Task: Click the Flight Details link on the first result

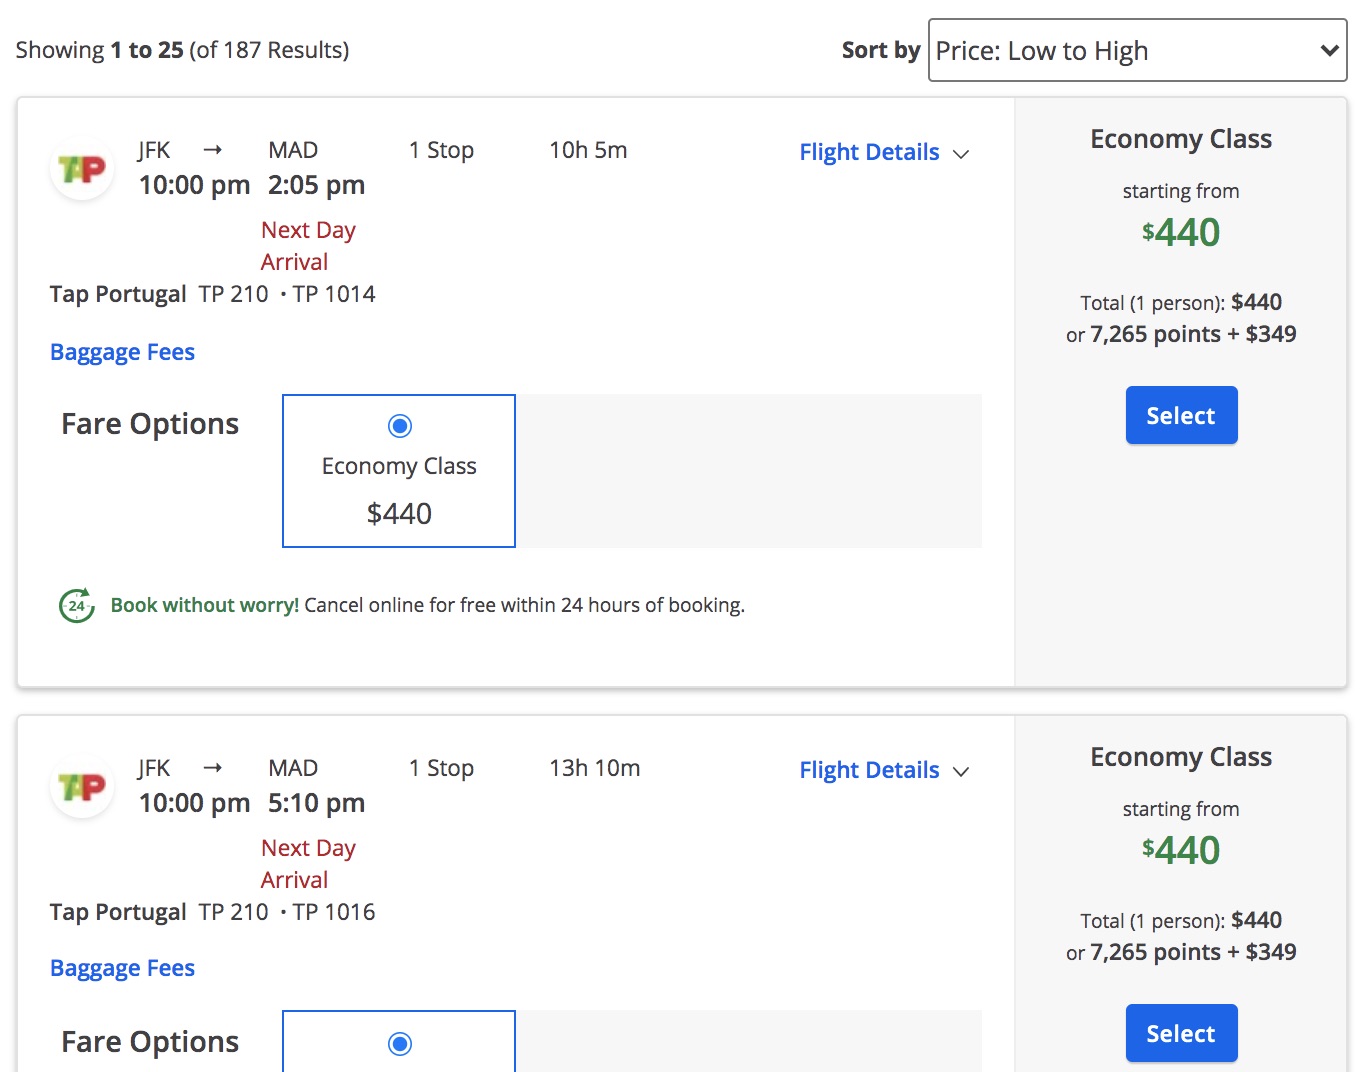Action: [869, 152]
